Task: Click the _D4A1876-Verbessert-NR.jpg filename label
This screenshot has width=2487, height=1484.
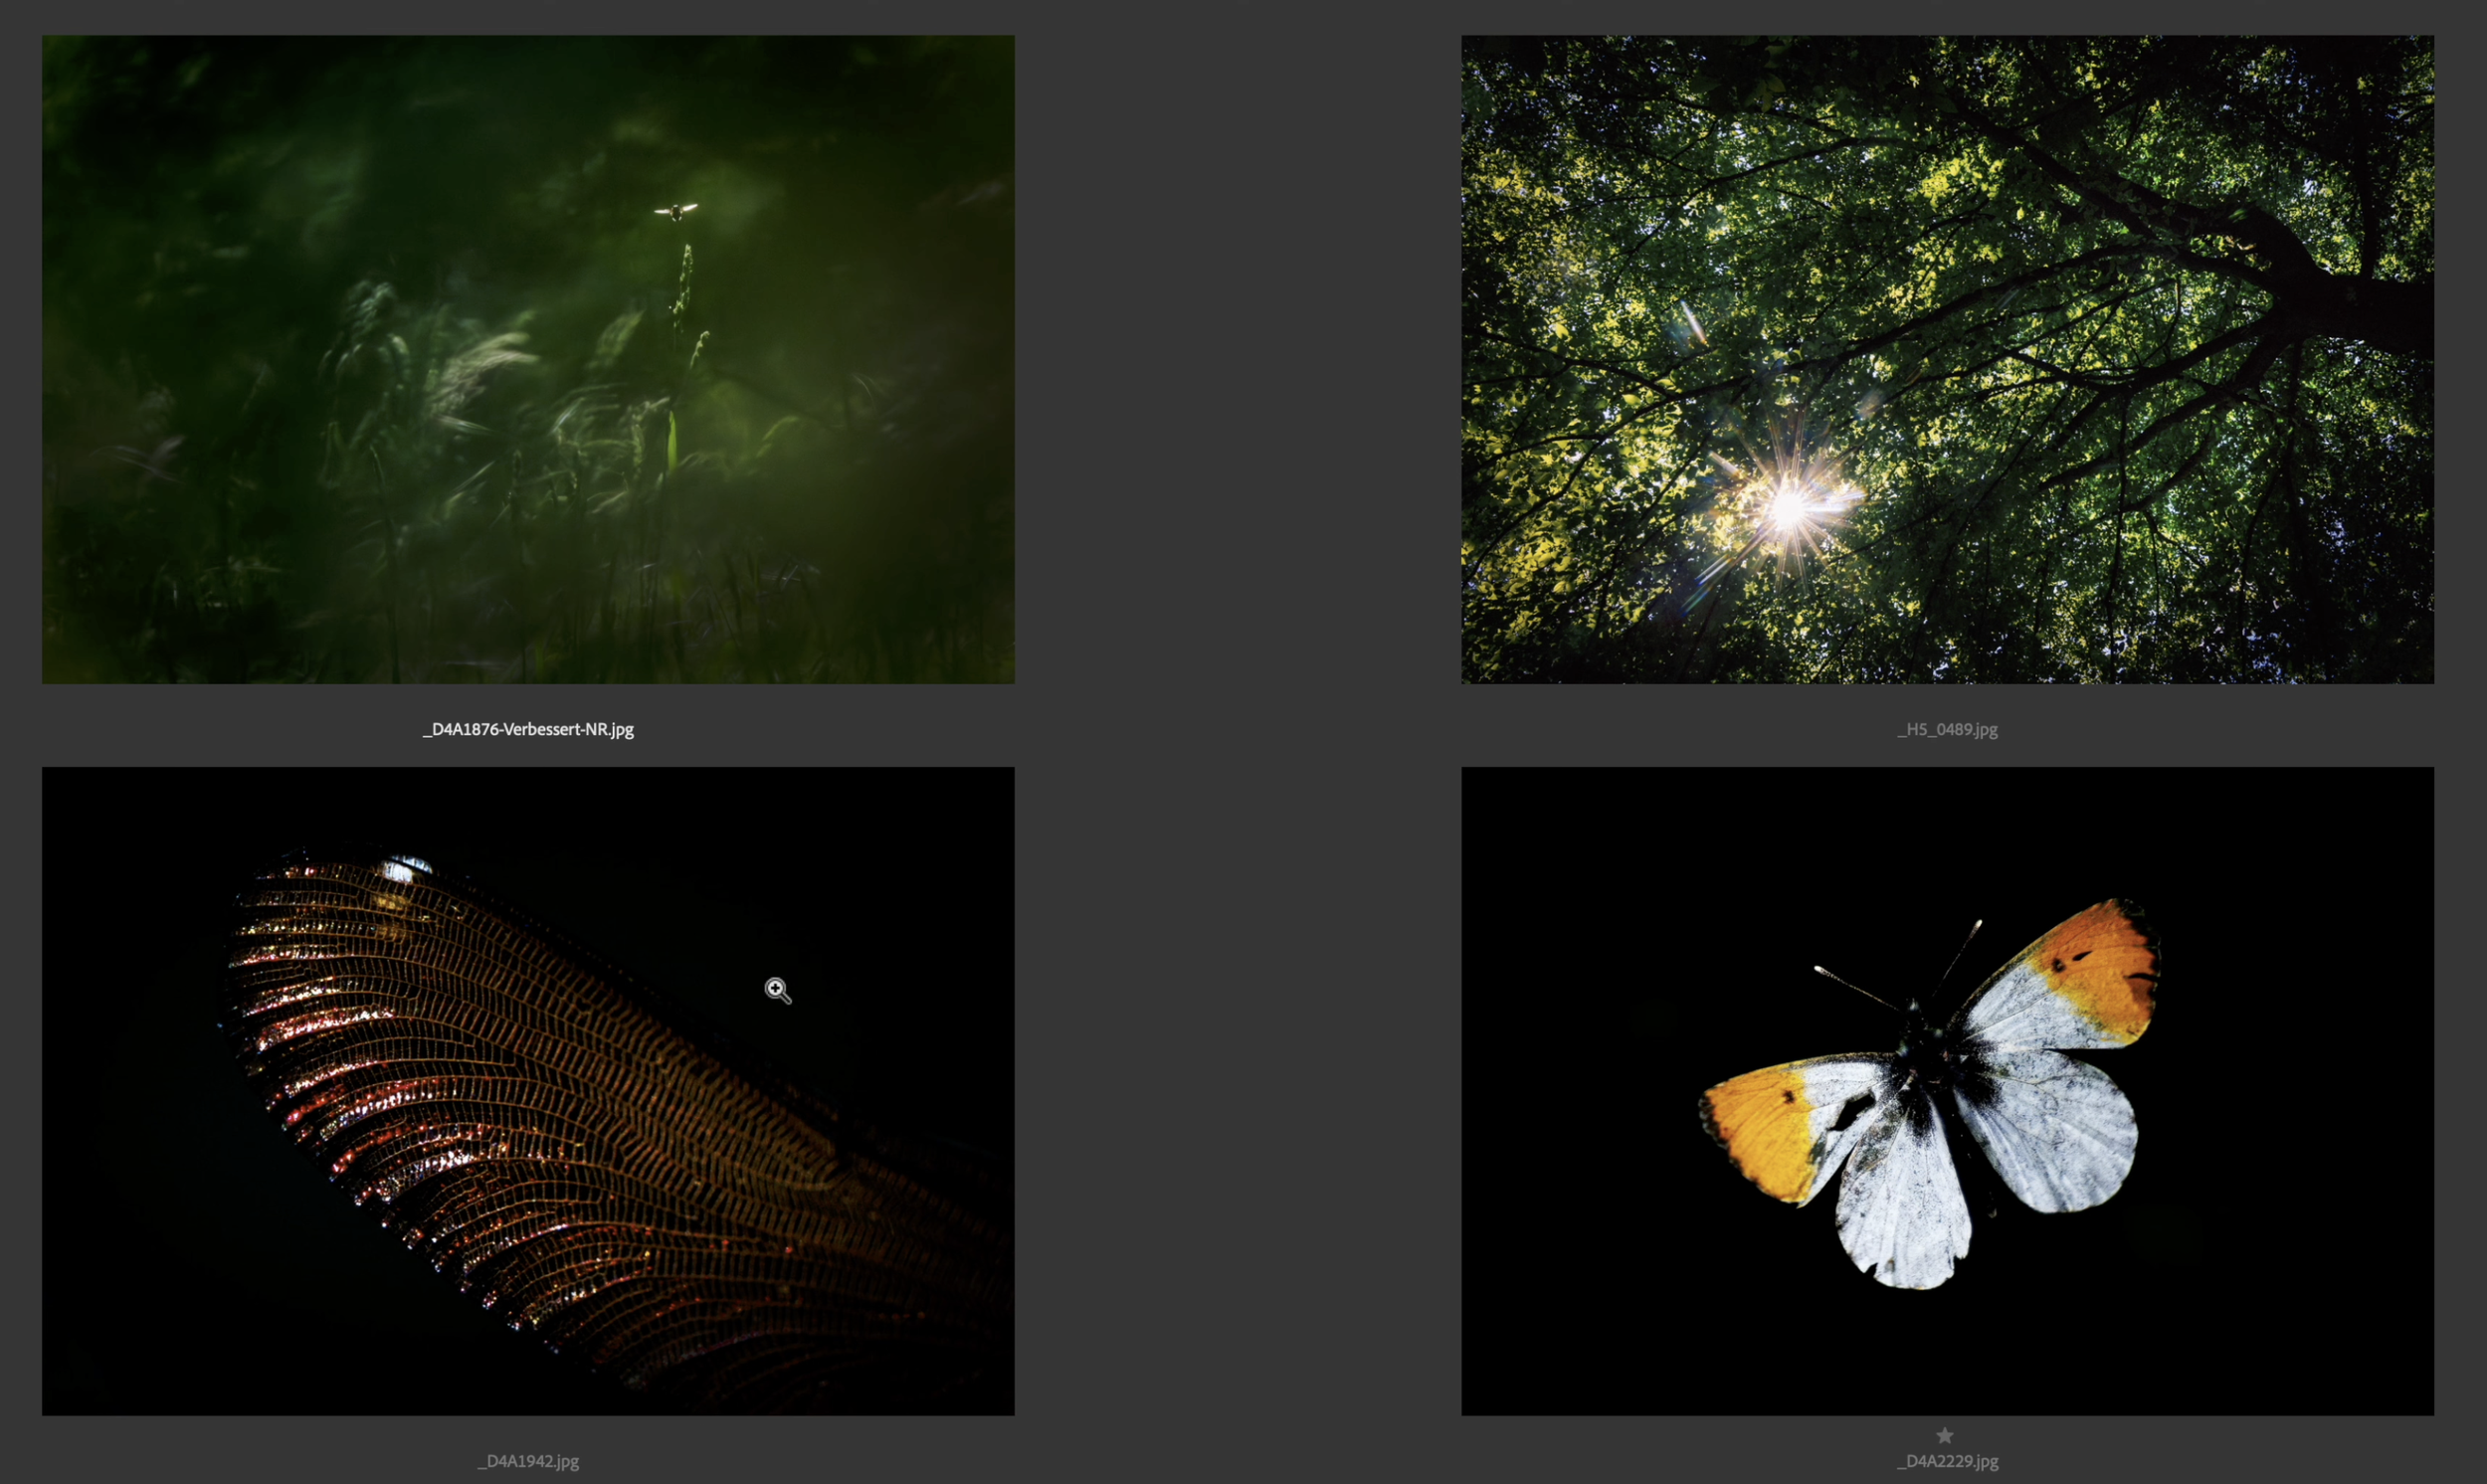Action: coord(528,729)
